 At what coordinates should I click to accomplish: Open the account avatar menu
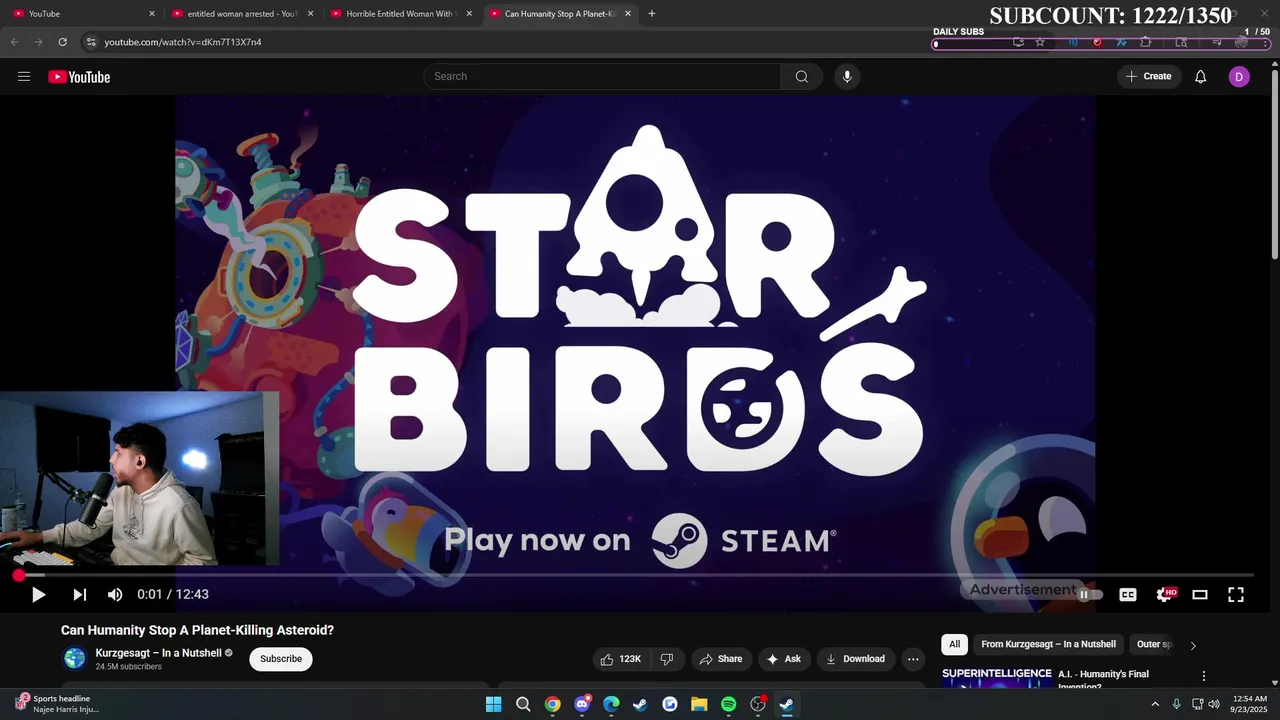pyautogui.click(x=1239, y=77)
